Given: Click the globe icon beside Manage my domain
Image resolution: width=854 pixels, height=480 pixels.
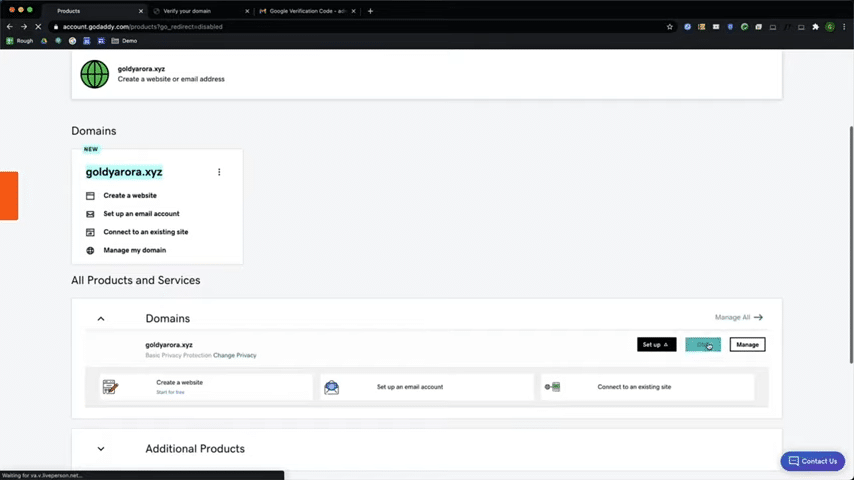Looking at the screenshot, I should (x=90, y=251).
